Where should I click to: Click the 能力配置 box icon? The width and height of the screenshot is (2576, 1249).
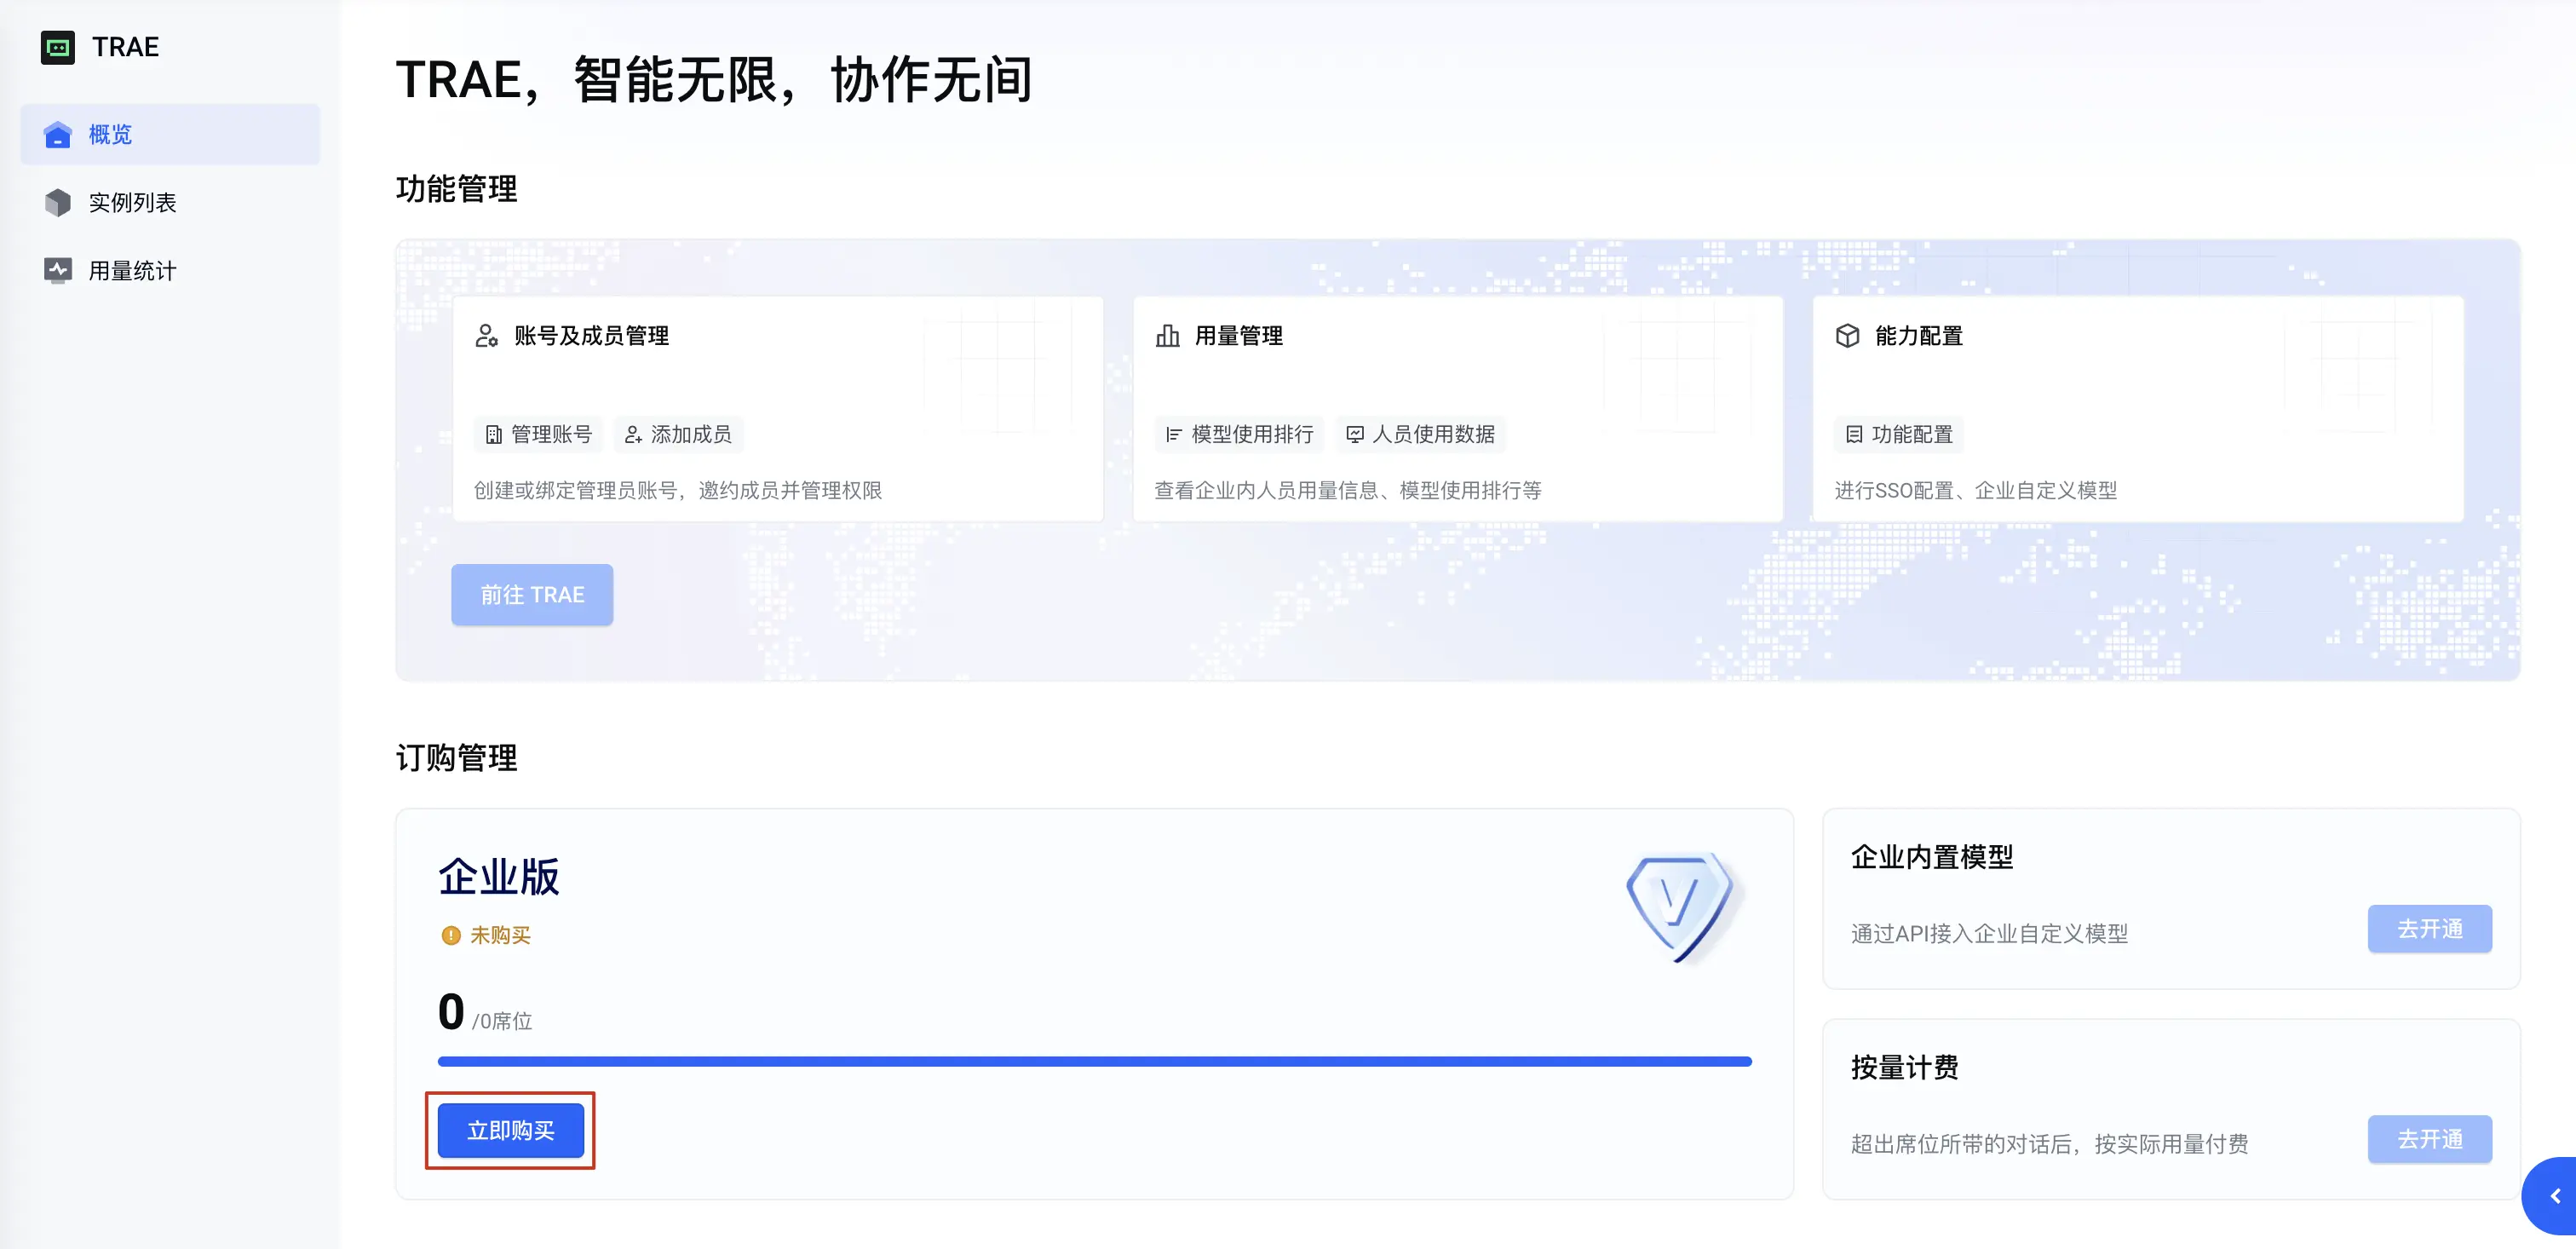[x=1847, y=336]
